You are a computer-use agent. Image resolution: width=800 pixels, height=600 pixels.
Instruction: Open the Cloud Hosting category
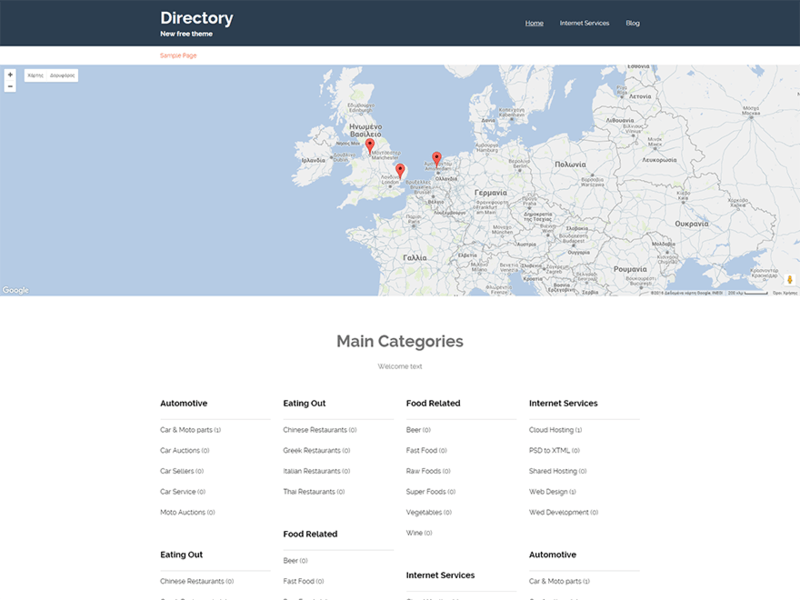pyautogui.click(x=555, y=428)
